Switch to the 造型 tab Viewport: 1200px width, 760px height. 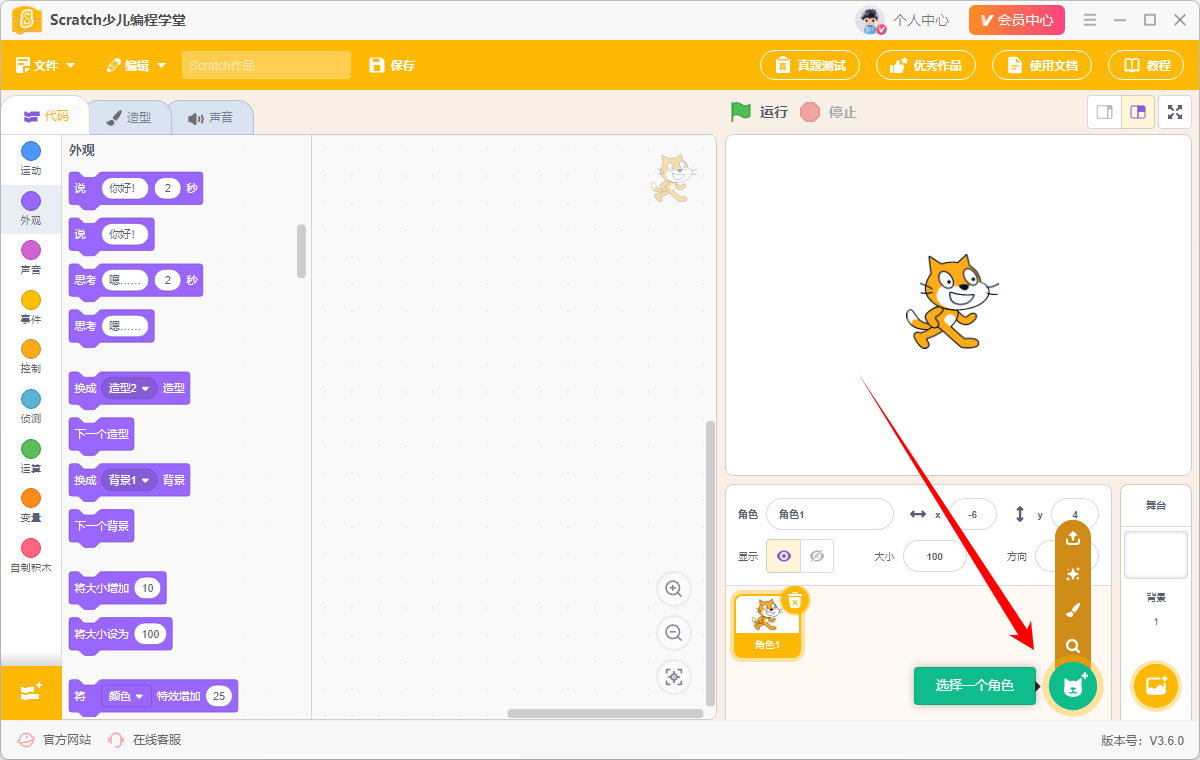pyautogui.click(x=128, y=117)
